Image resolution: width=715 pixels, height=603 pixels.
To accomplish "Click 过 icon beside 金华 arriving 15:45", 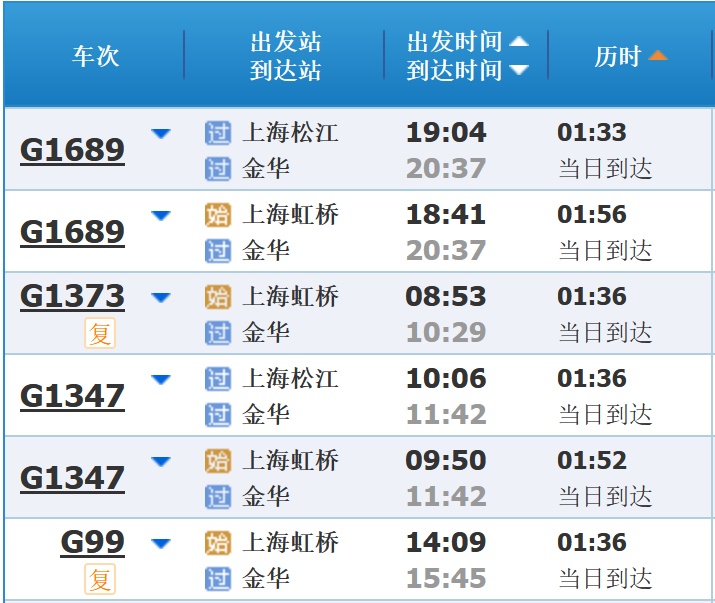I will pos(217,578).
